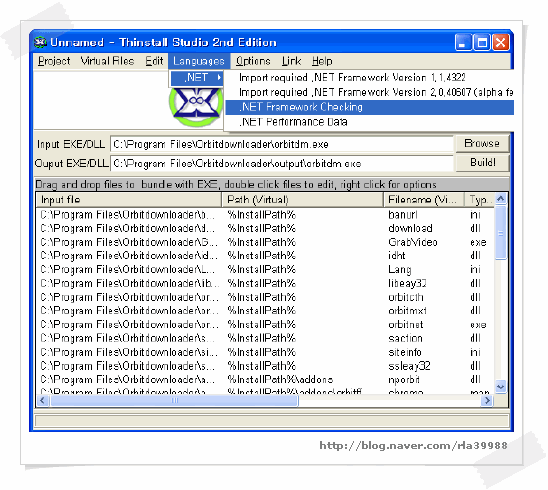
Task: Click the Input EXE/DLL path field
Action: coord(281,144)
